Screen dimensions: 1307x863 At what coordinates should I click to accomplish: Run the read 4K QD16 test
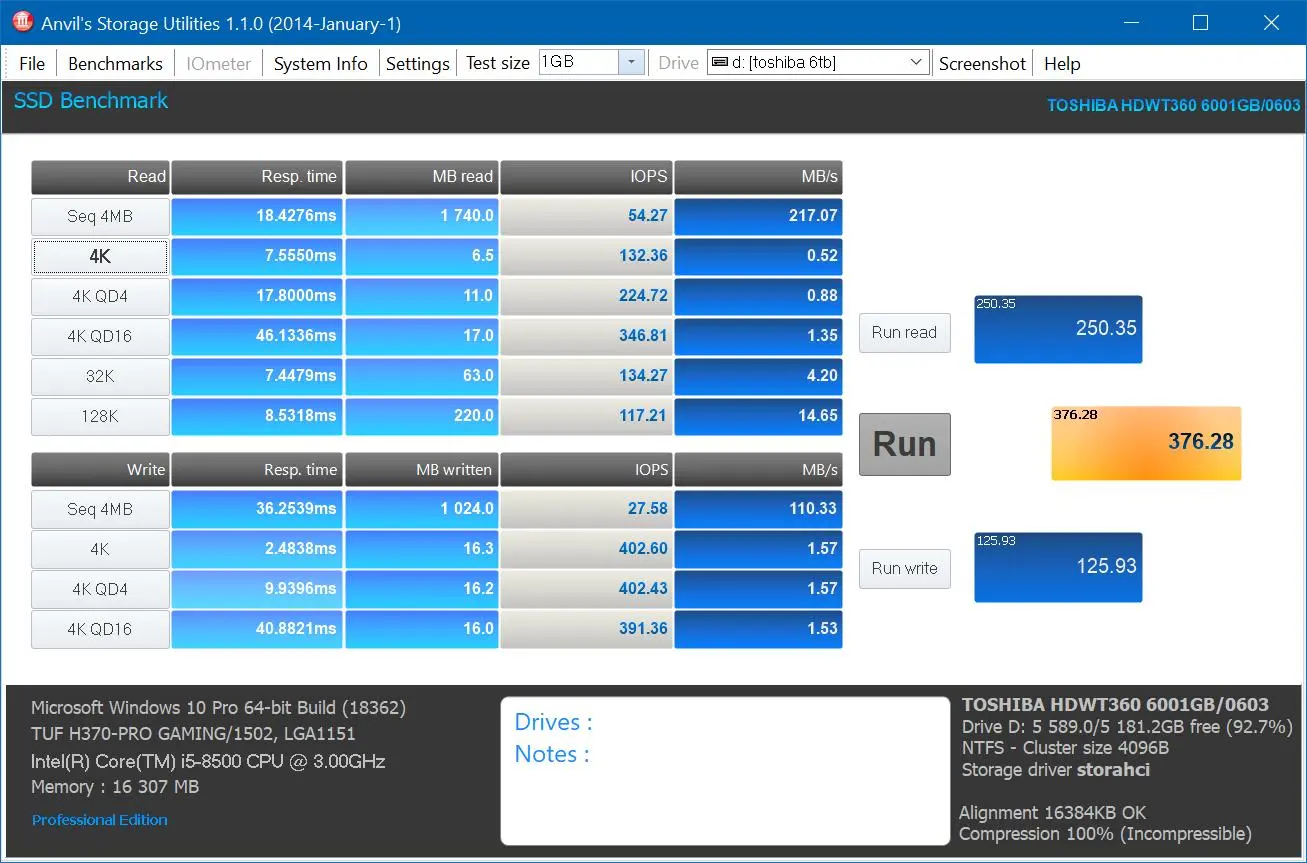[100, 336]
